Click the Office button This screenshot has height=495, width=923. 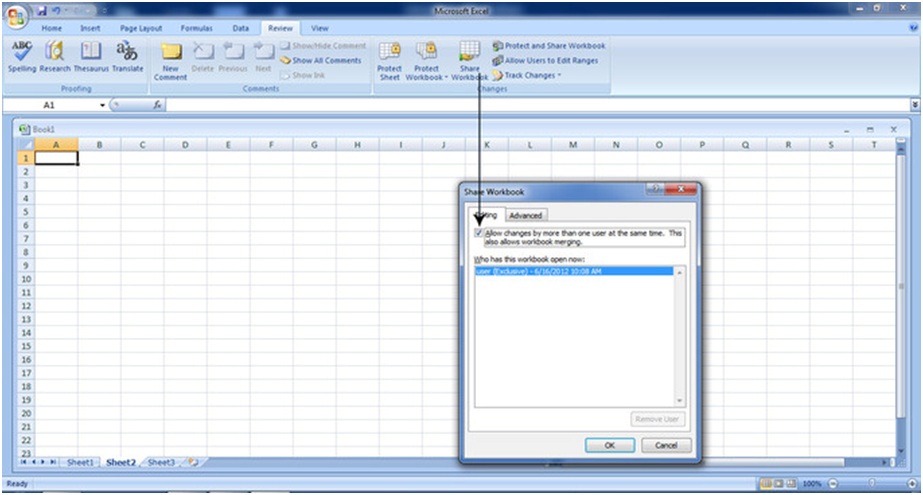15,14
